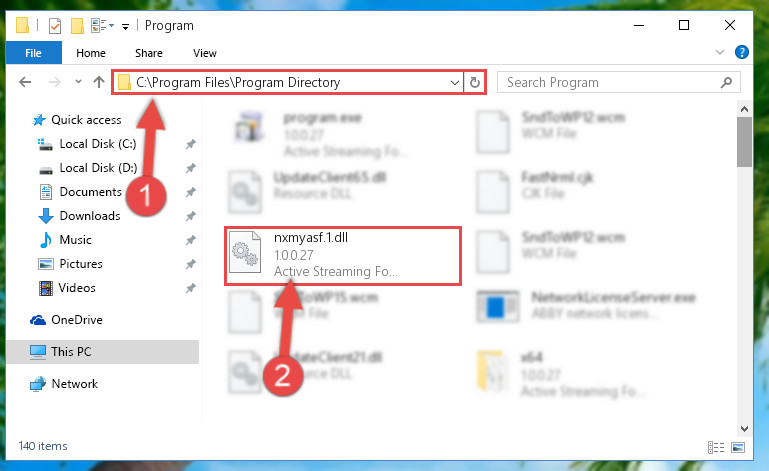
Task: Open Help via the blue question icon
Action: point(742,52)
